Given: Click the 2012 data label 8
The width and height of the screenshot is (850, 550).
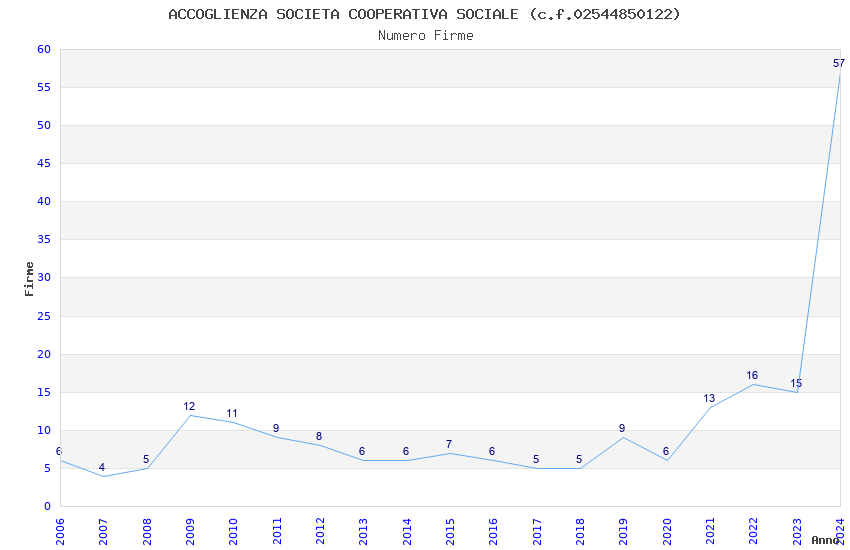Looking at the screenshot, I should click(319, 436).
